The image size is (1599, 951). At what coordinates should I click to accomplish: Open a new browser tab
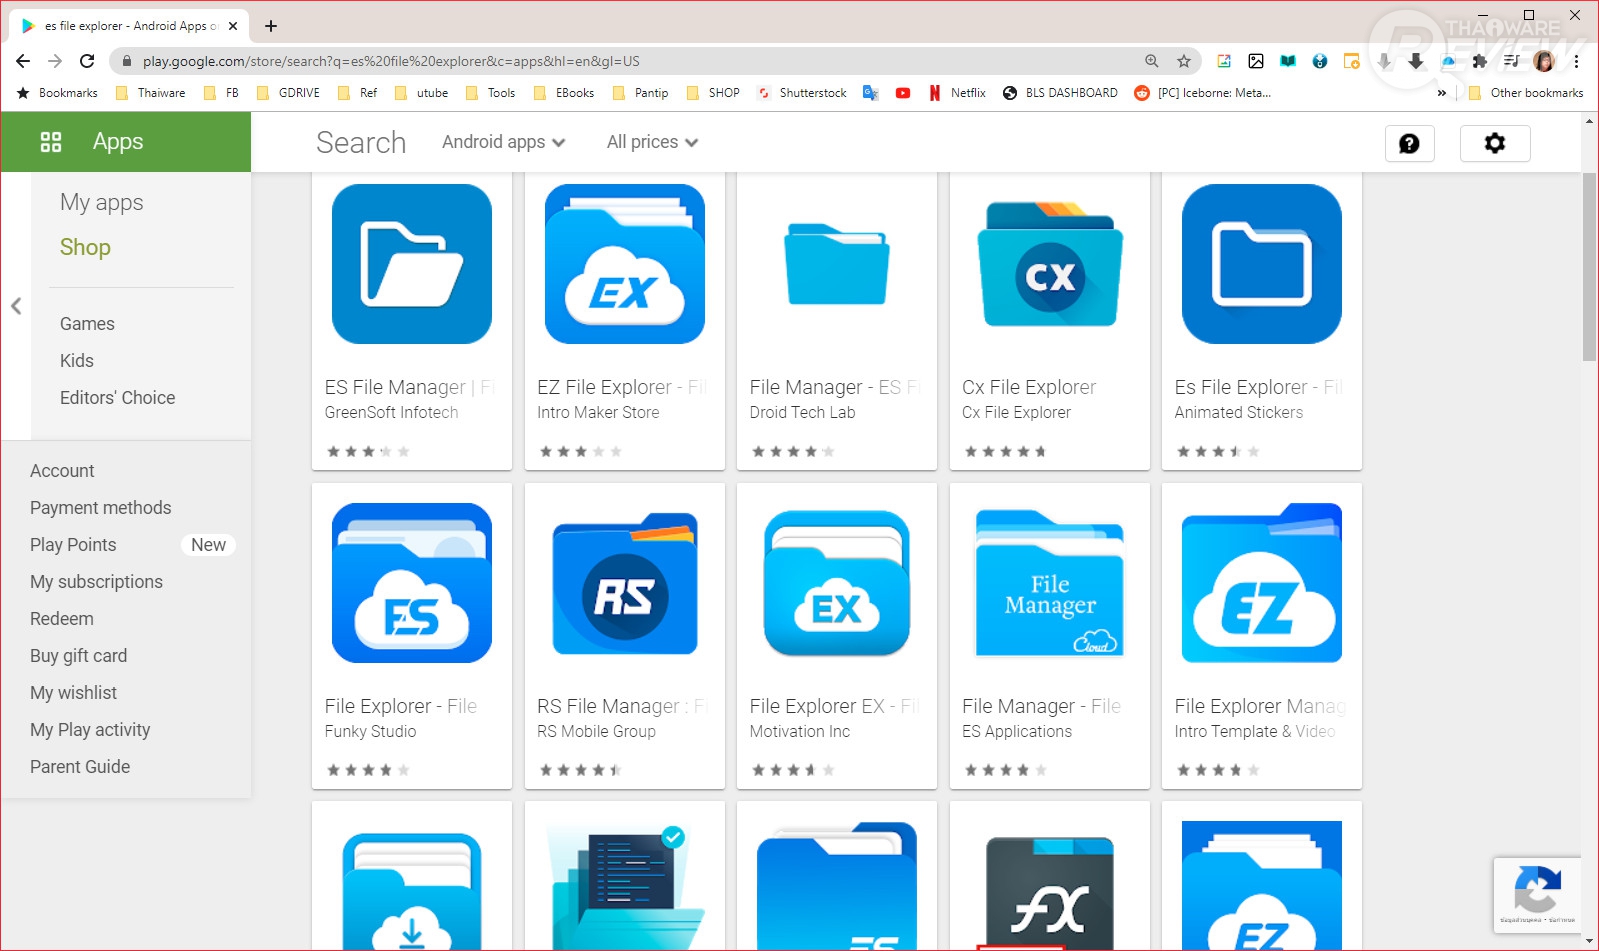point(271,26)
